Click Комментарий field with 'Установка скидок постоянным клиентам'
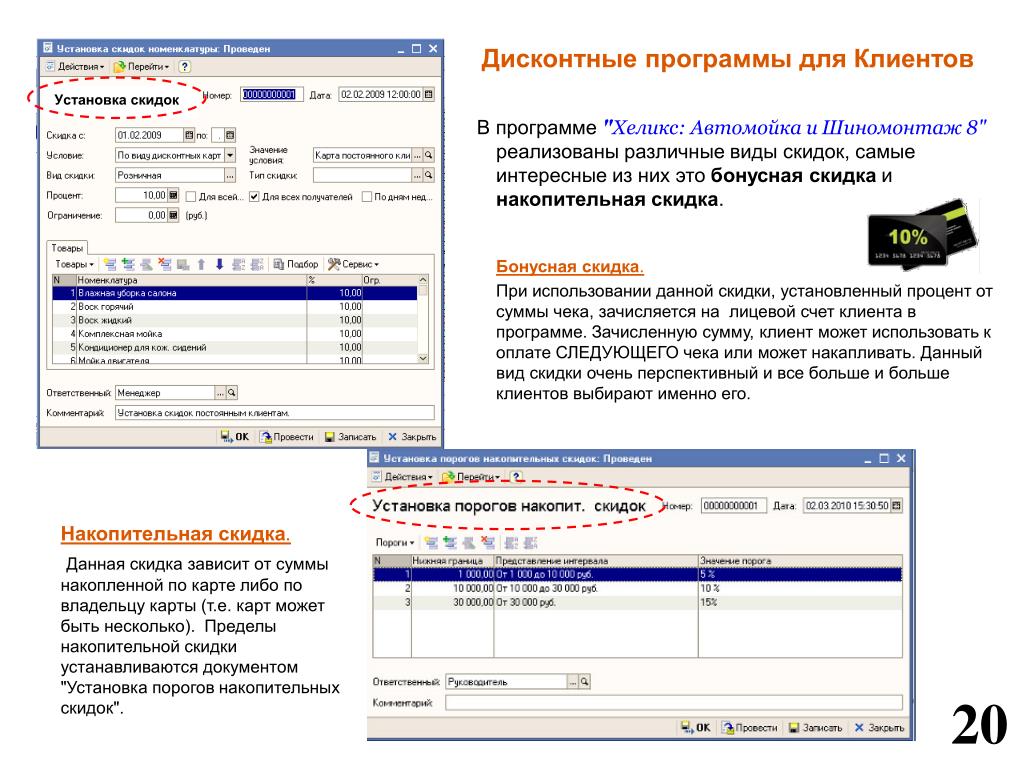The width and height of the screenshot is (1024, 768). pyautogui.click(x=275, y=413)
